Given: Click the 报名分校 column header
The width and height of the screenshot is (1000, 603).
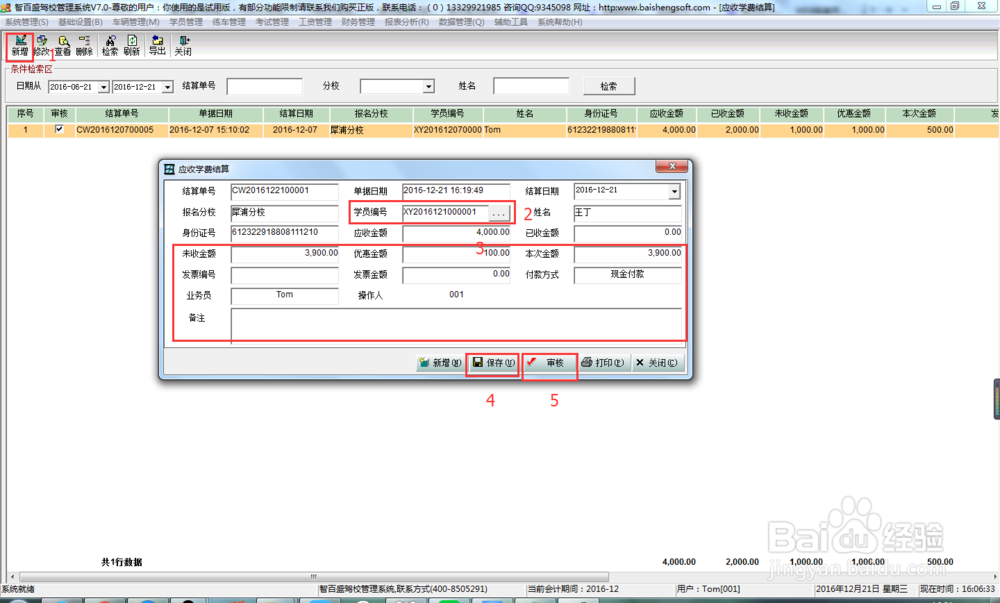Looking at the screenshot, I should (371, 113).
